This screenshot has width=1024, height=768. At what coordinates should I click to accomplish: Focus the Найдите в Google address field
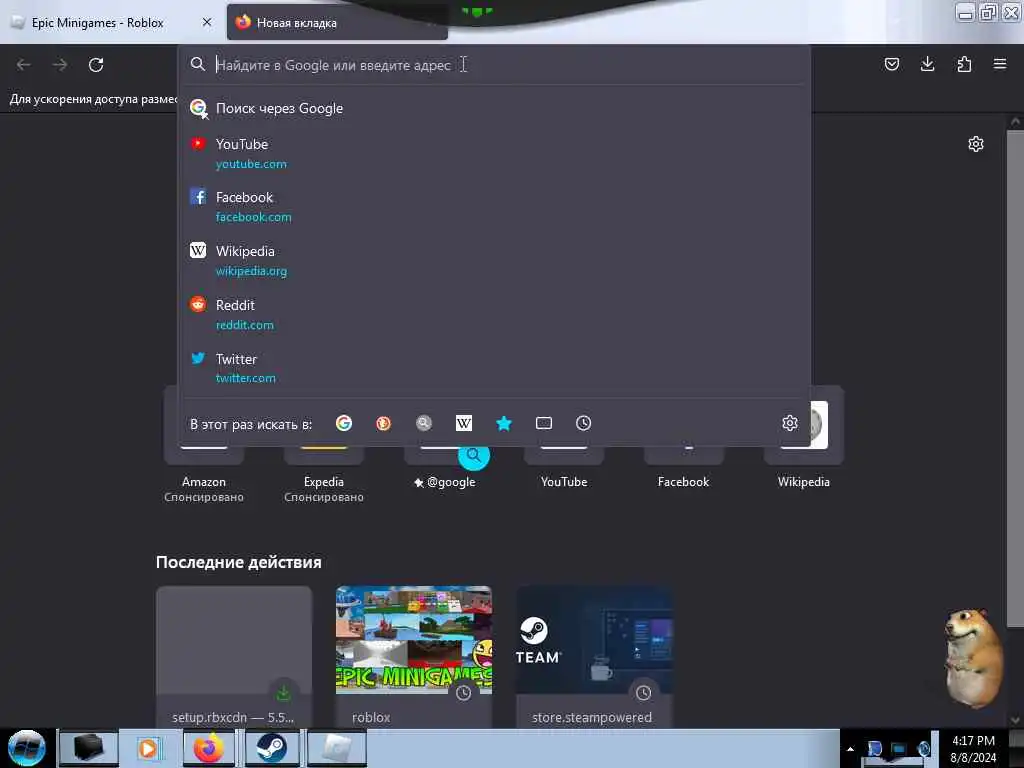pos(494,65)
